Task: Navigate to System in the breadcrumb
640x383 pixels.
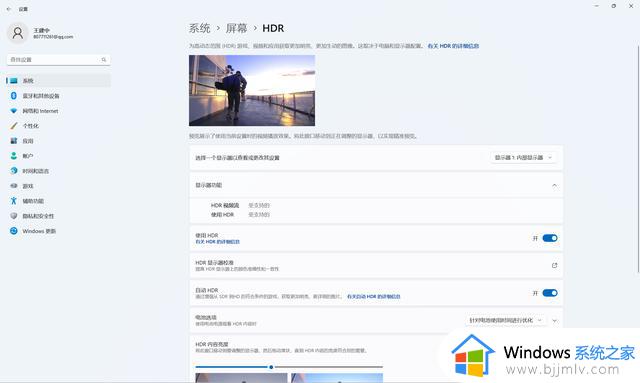Action: click(x=200, y=28)
